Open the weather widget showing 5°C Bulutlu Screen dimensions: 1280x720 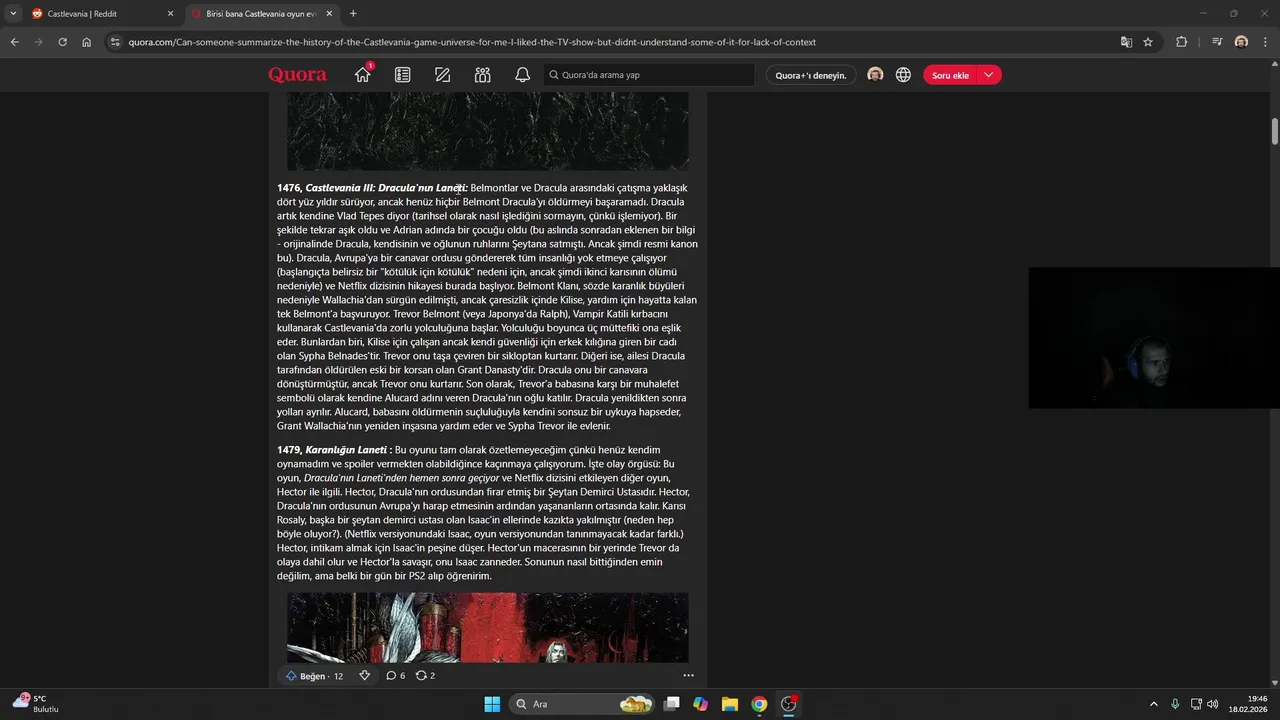click(x=36, y=703)
